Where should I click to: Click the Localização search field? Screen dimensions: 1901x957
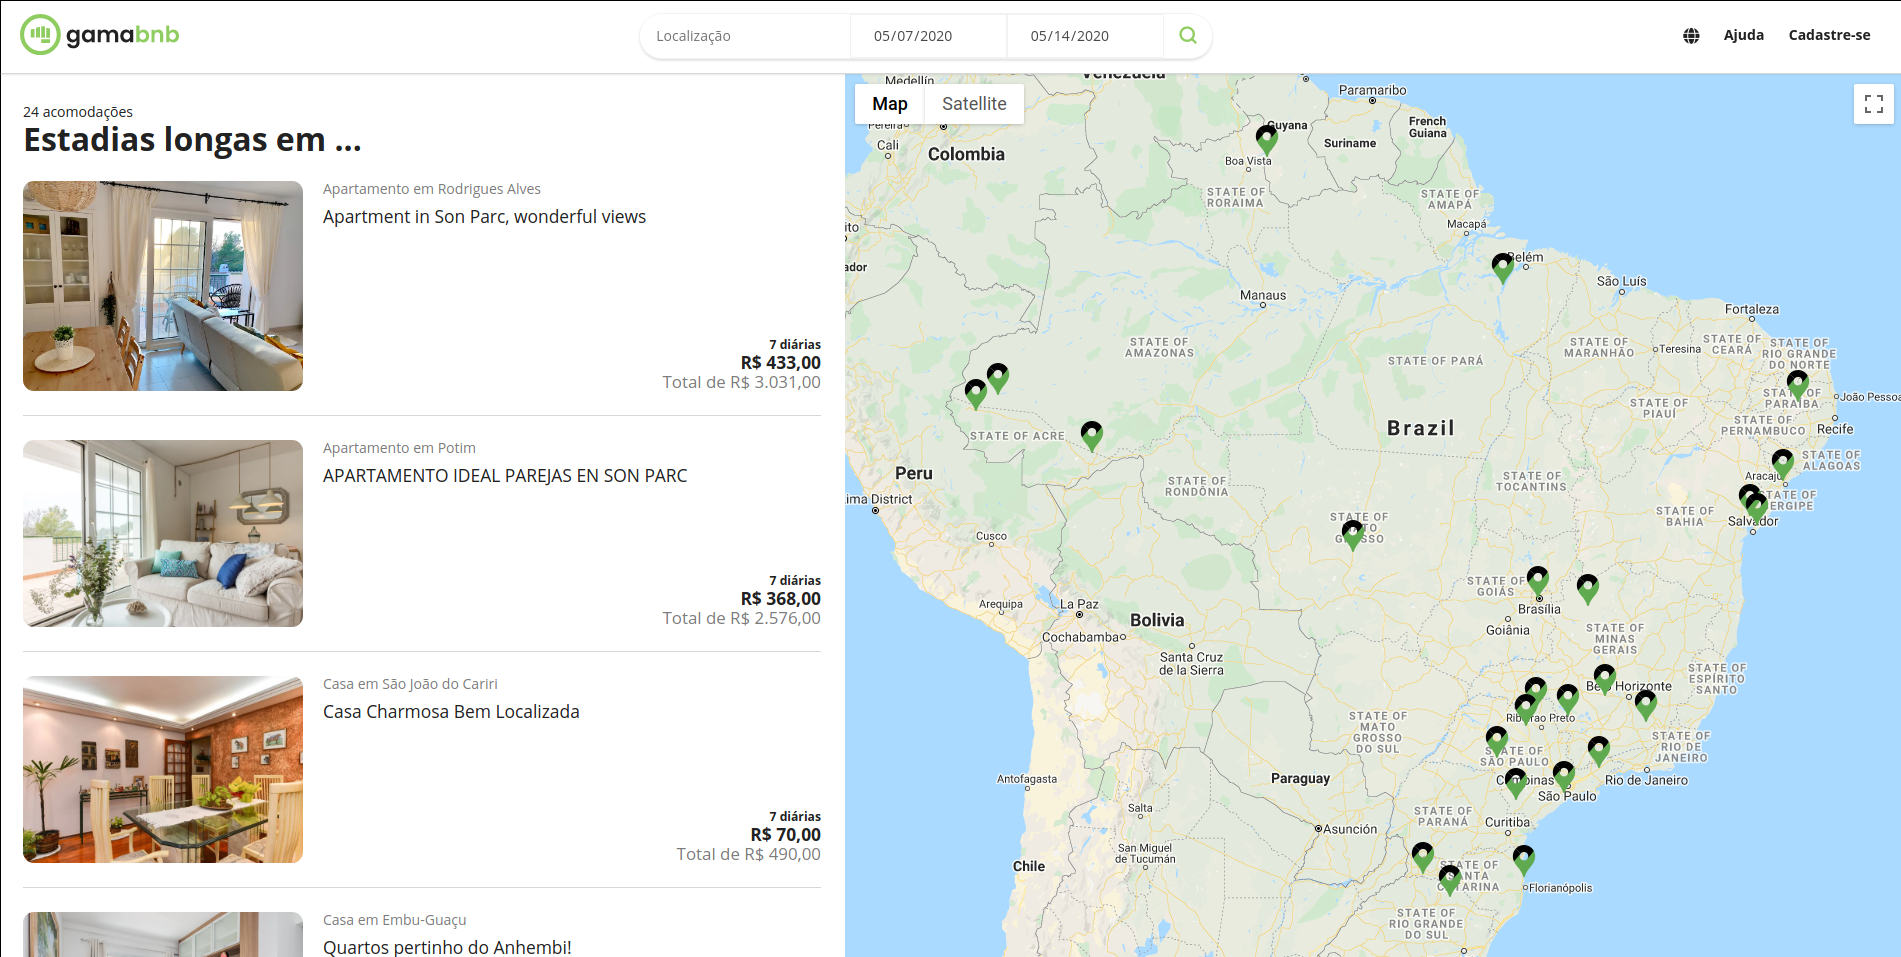coord(745,36)
